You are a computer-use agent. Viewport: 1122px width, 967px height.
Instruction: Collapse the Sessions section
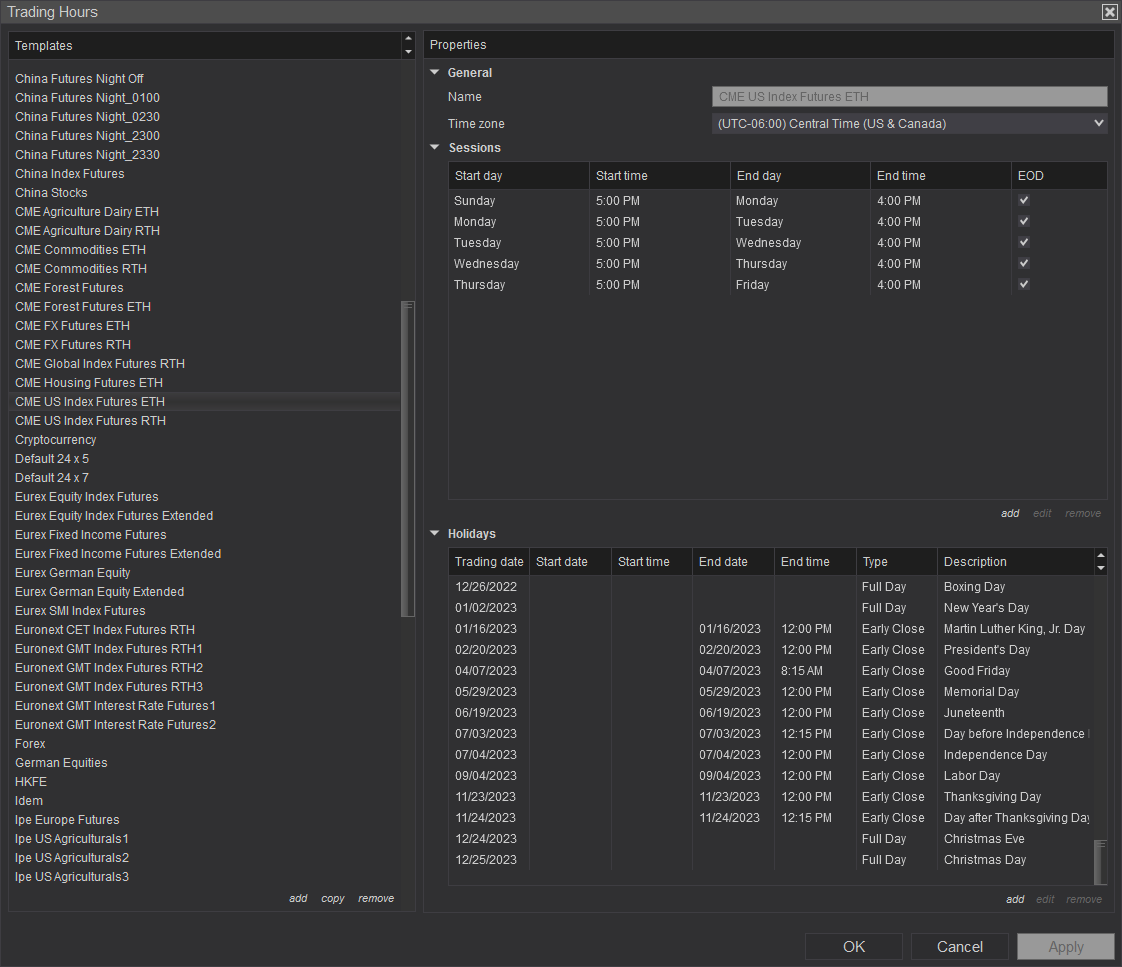434,147
